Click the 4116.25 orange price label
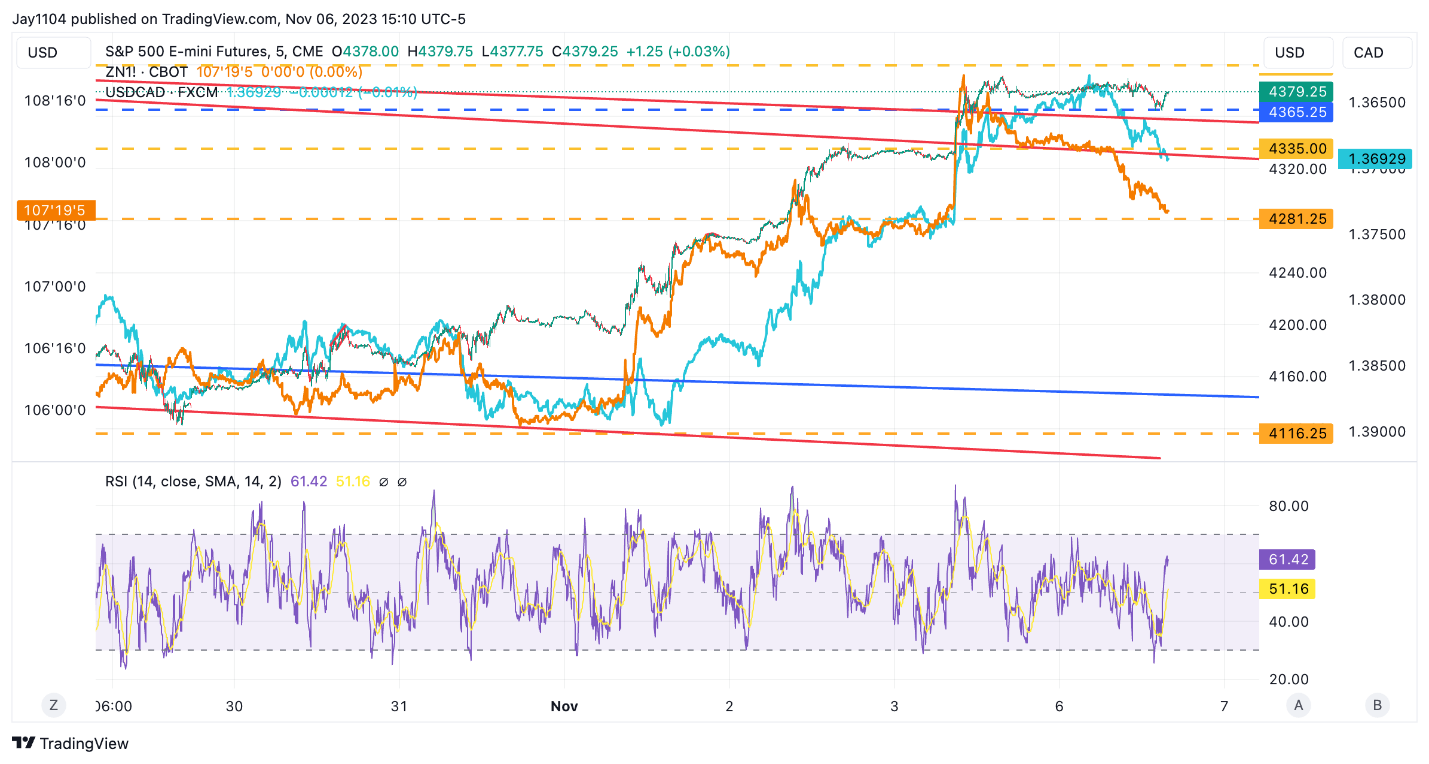1429x764 pixels. pyautogui.click(x=1298, y=434)
